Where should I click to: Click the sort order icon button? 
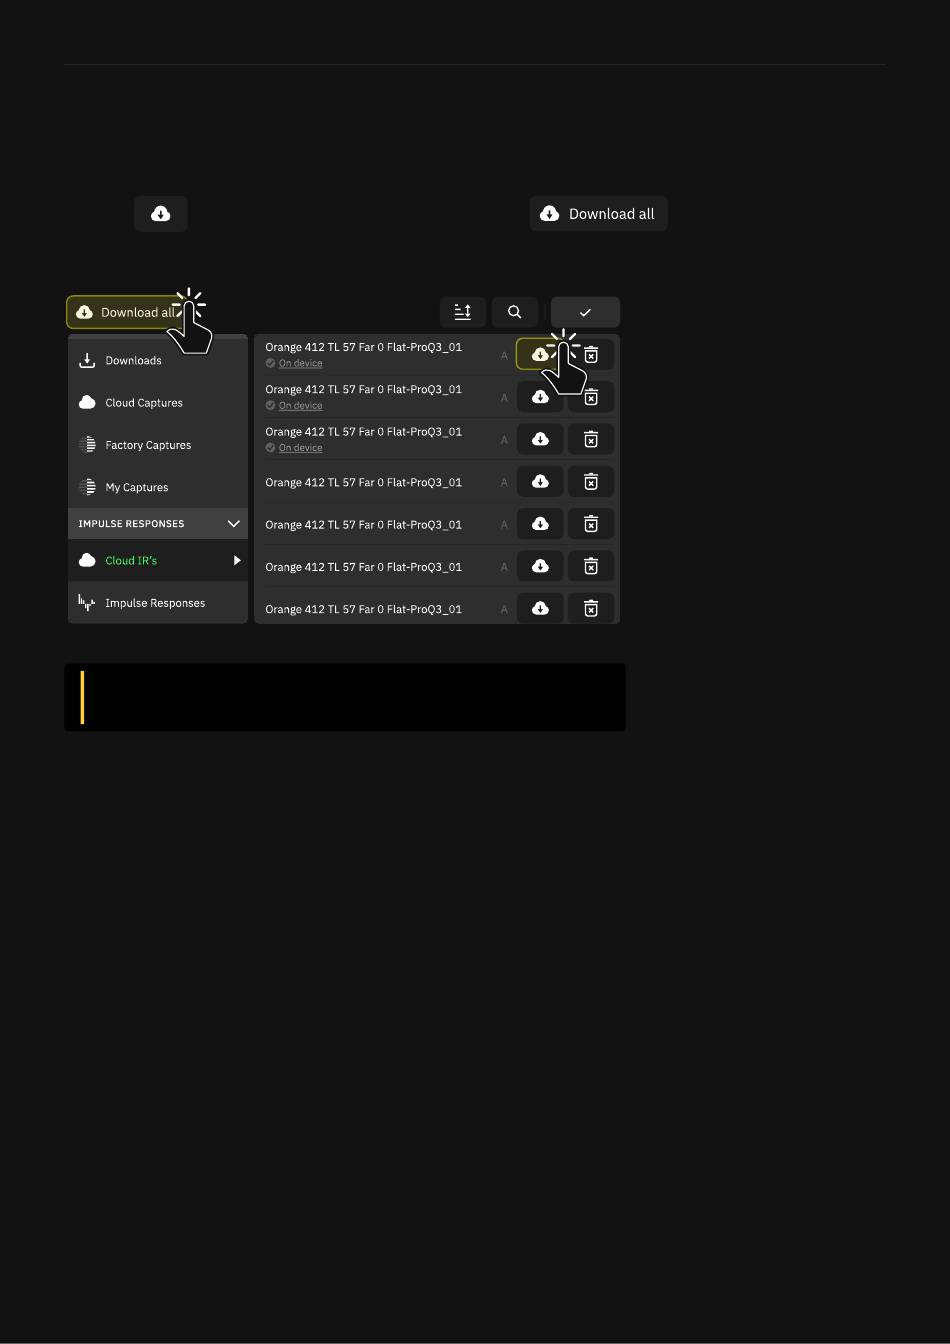[463, 312]
